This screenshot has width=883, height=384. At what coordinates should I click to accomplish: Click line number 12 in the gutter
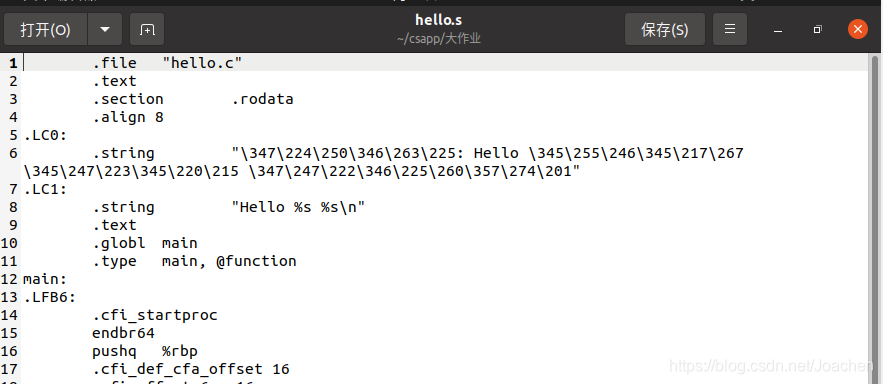(10, 279)
